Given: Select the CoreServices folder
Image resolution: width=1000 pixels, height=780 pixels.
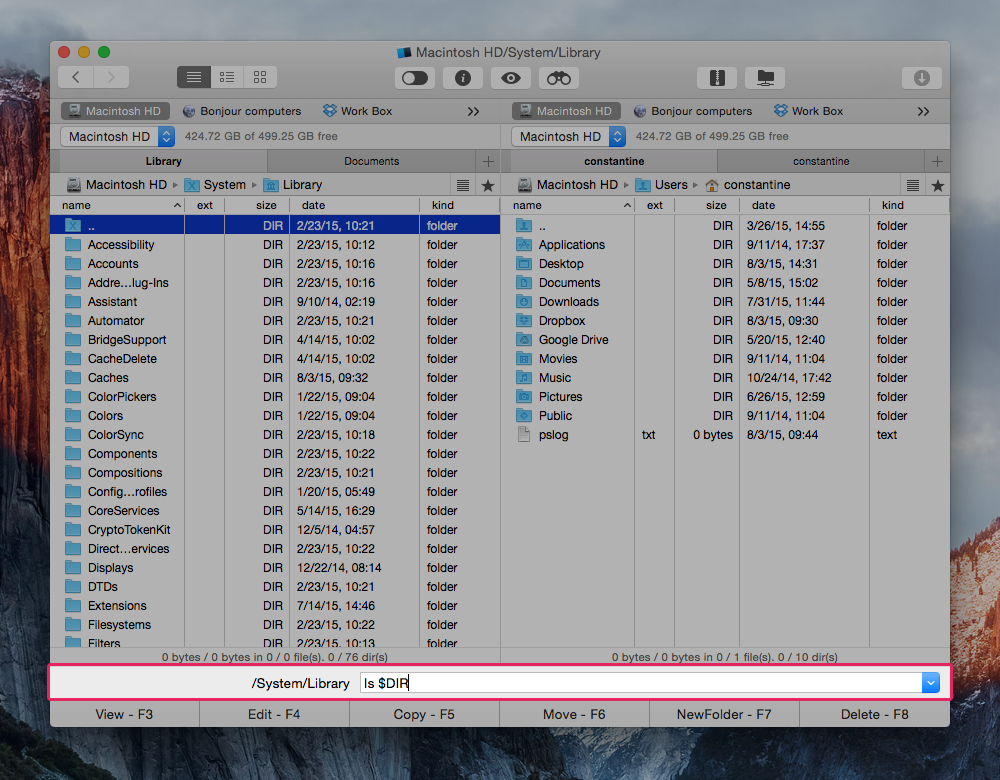Looking at the screenshot, I should click(x=276, y=511).
